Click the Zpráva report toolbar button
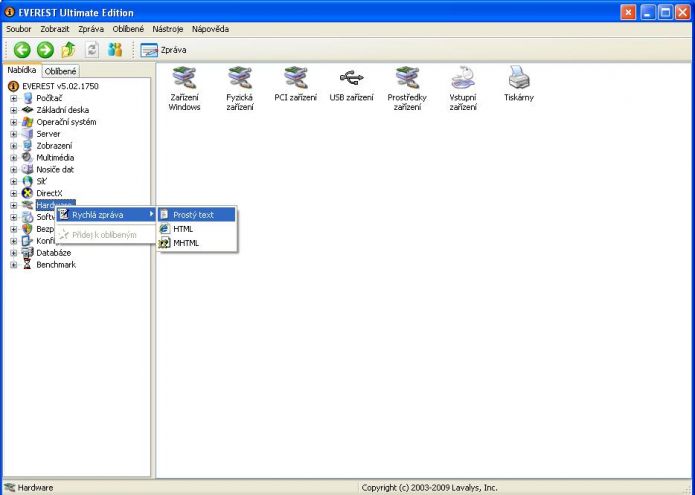This screenshot has height=495, width=695. [163, 50]
